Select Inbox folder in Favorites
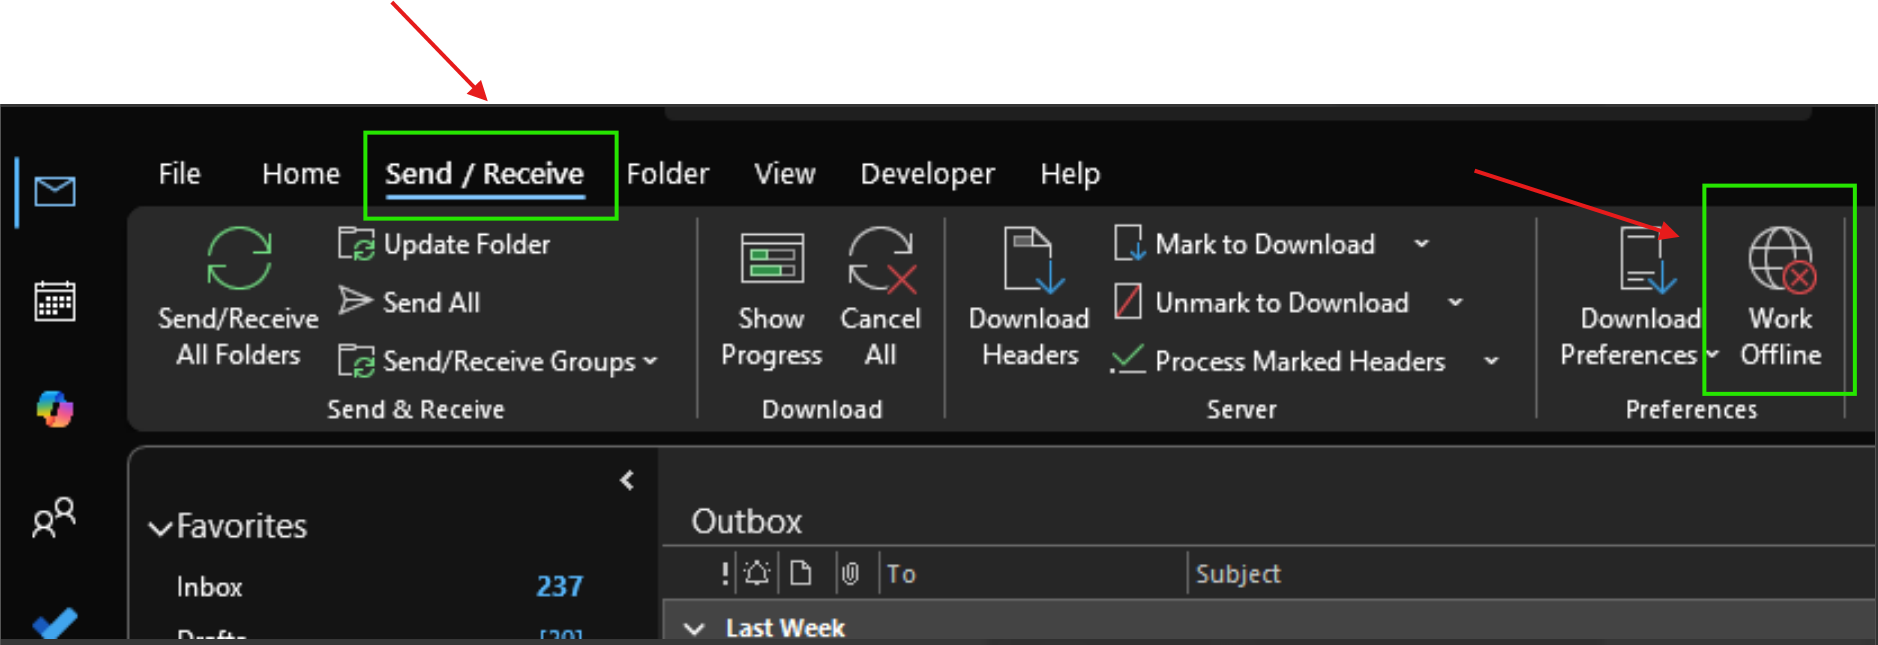This screenshot has height=645, width=1878. click(209, 587)
